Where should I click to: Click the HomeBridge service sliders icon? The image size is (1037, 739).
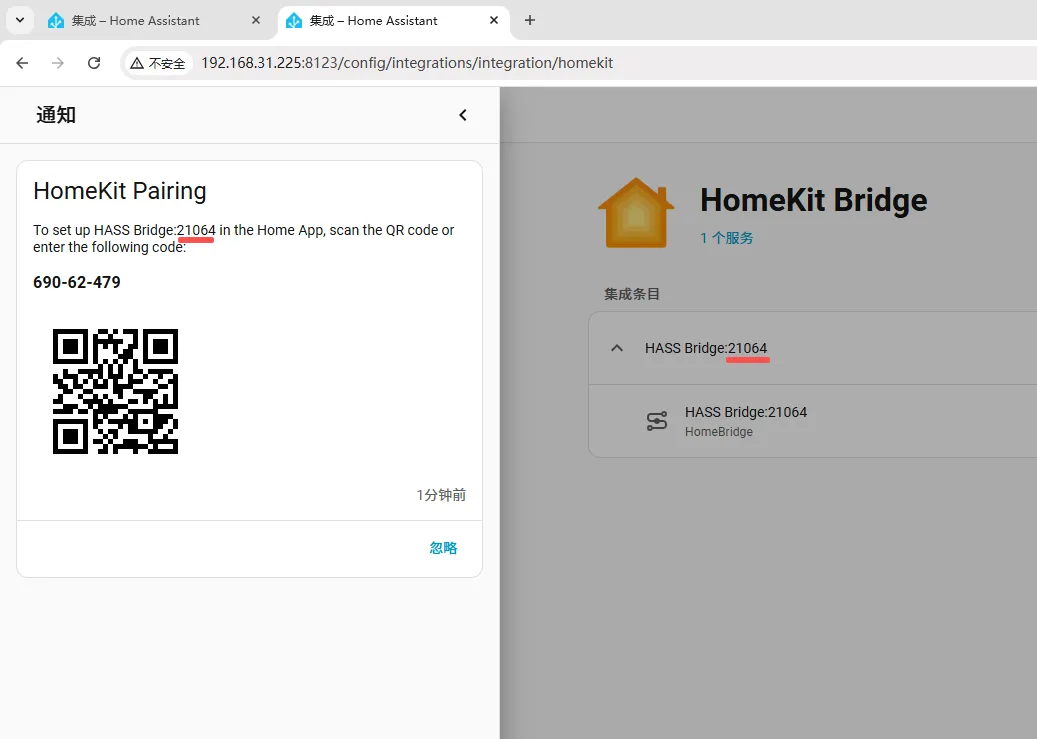click(x=657, y=421)
